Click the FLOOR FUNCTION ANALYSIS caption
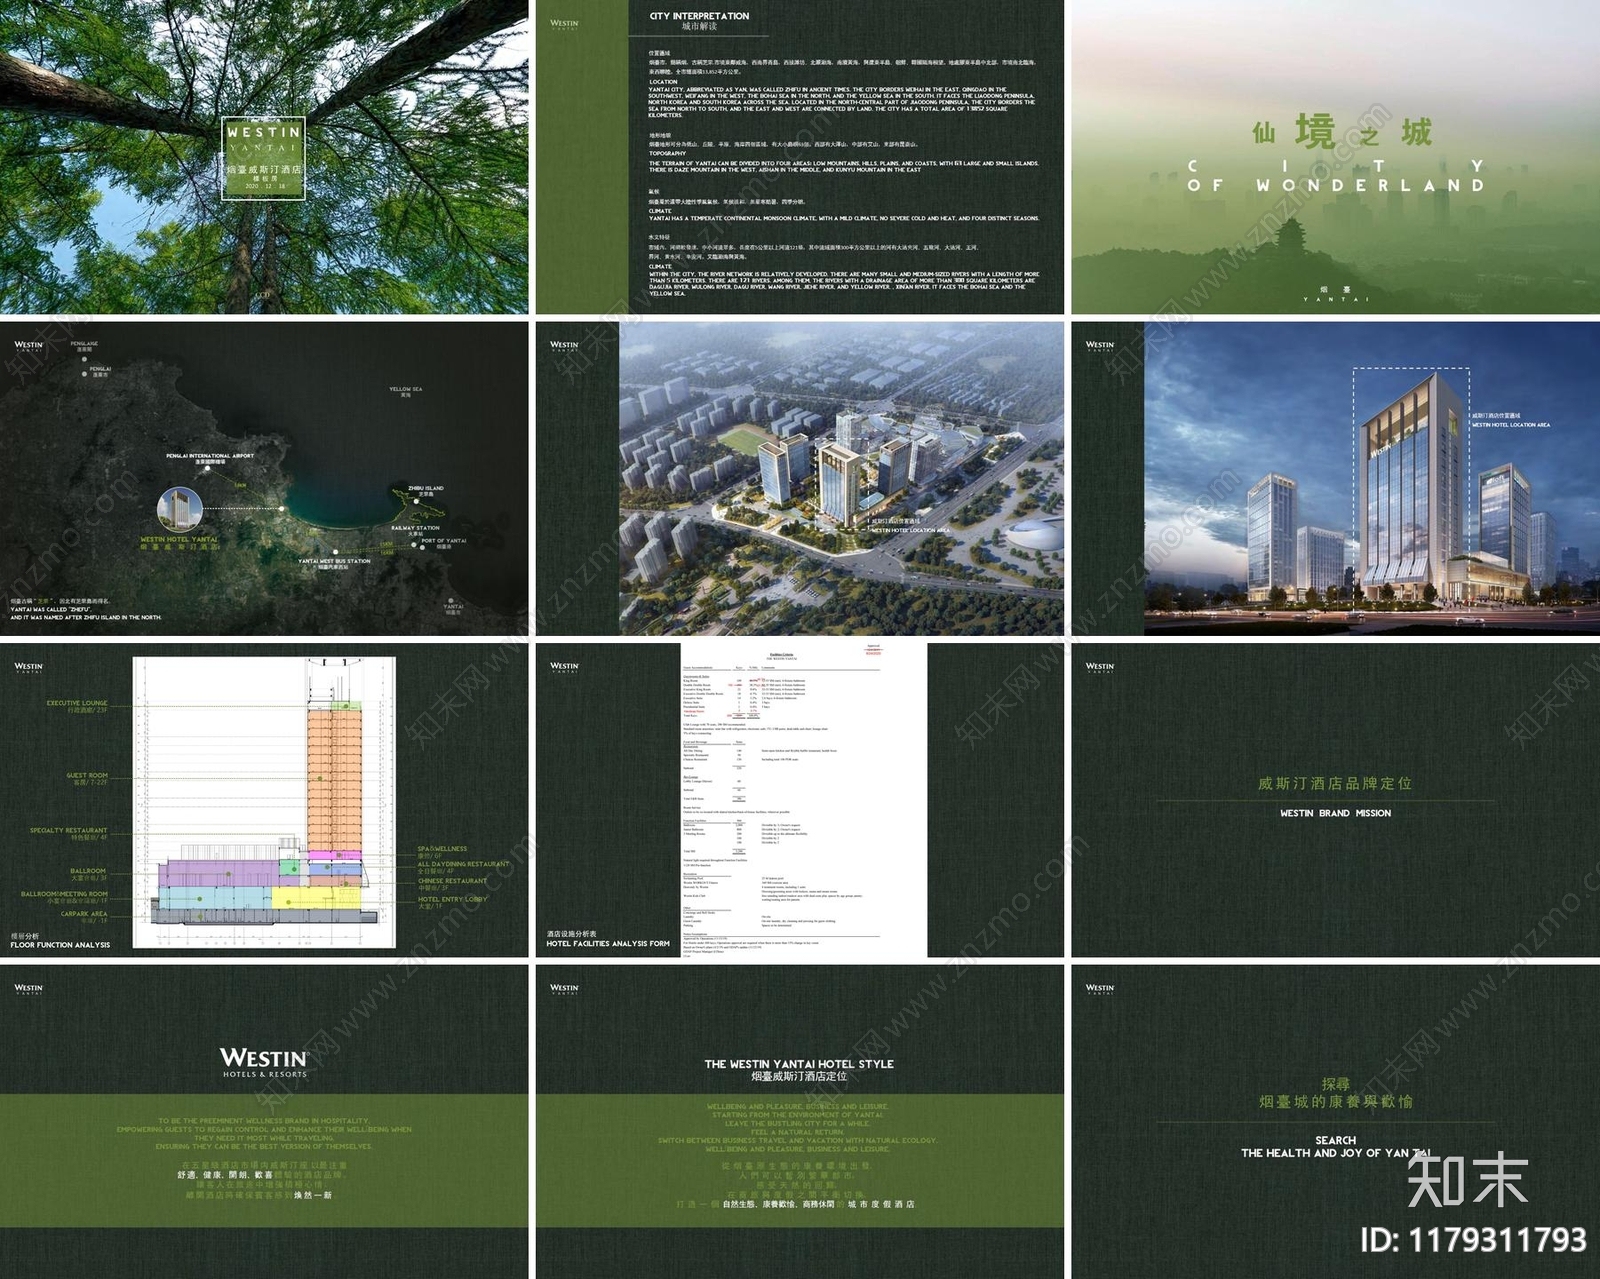The image size is (1600, 1279). coord(60,945)
